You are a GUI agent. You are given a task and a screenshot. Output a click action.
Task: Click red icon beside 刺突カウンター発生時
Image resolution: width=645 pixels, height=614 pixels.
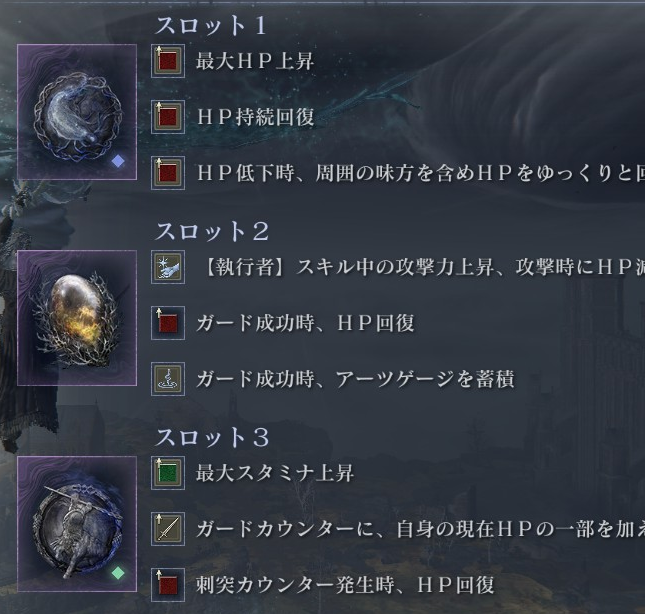click(x=168, y=585)
